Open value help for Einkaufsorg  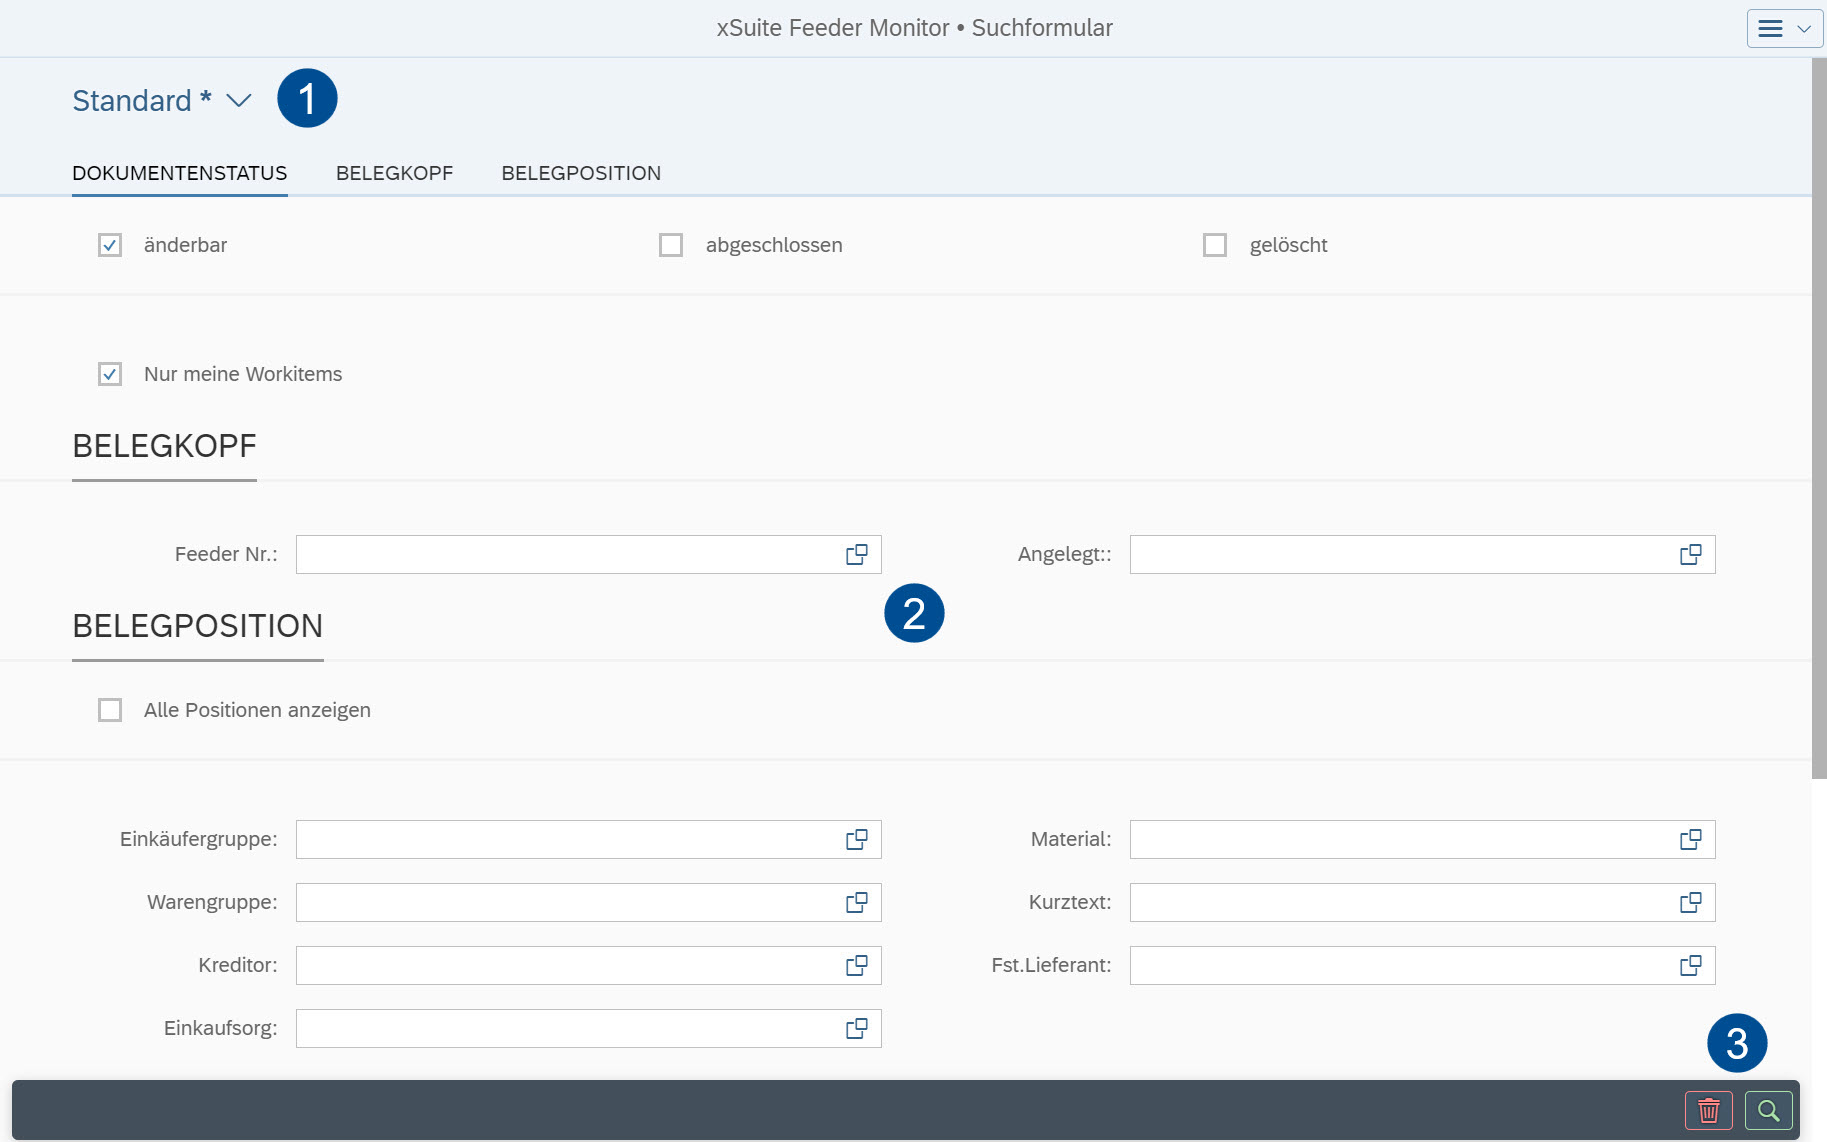(x=856, y=1028)
